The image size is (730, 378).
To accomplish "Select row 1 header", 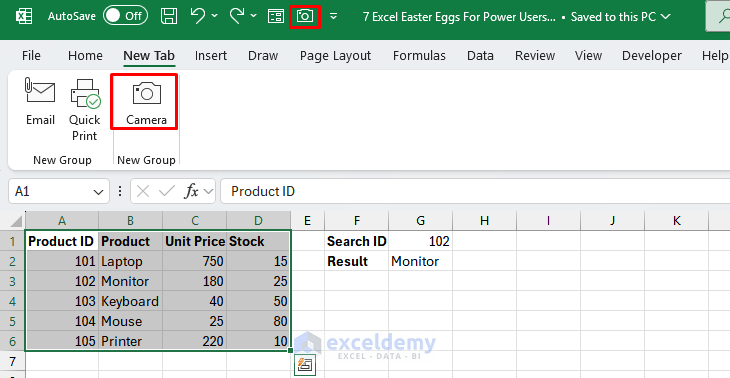I will click(x=13, y=242).
